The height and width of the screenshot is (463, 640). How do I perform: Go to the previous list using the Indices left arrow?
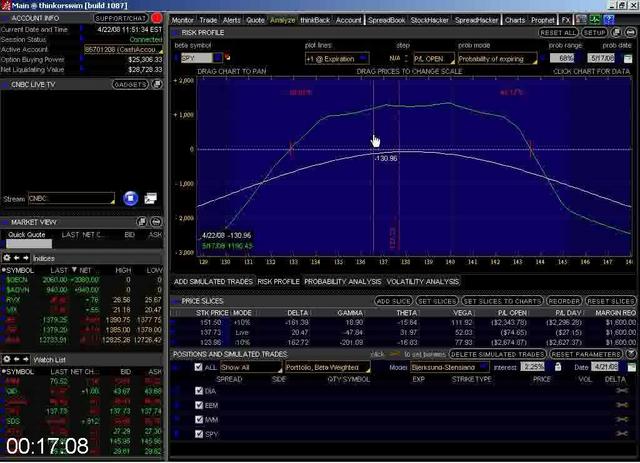tap(16, 258)
